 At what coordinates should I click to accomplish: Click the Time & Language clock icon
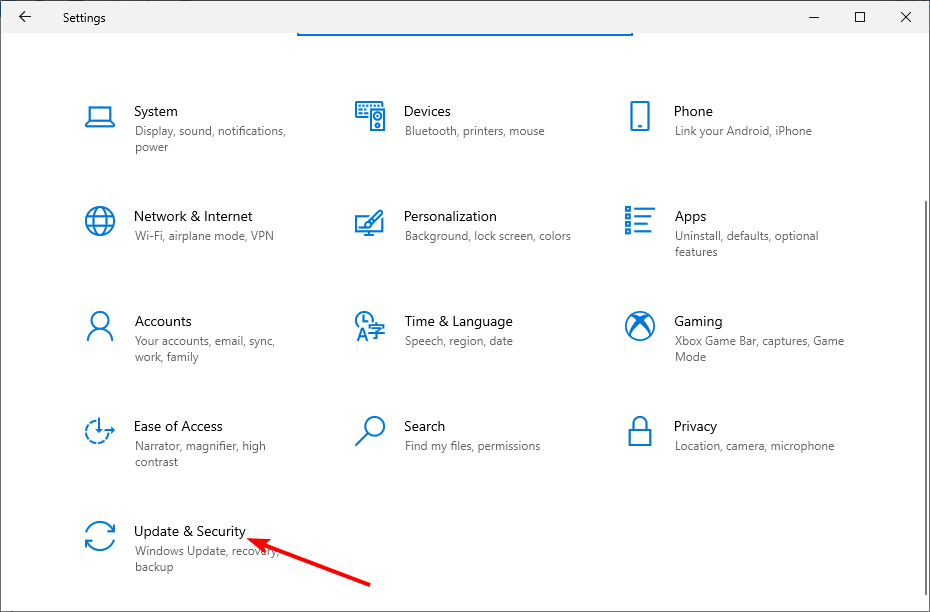(370, 326)
